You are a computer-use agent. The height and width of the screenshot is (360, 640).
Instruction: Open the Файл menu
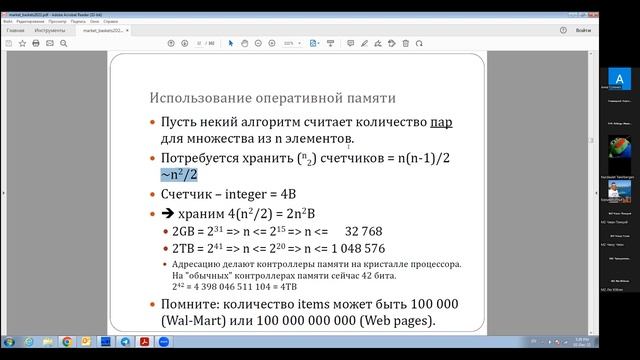pyautogui.click(x=7, y=21)
